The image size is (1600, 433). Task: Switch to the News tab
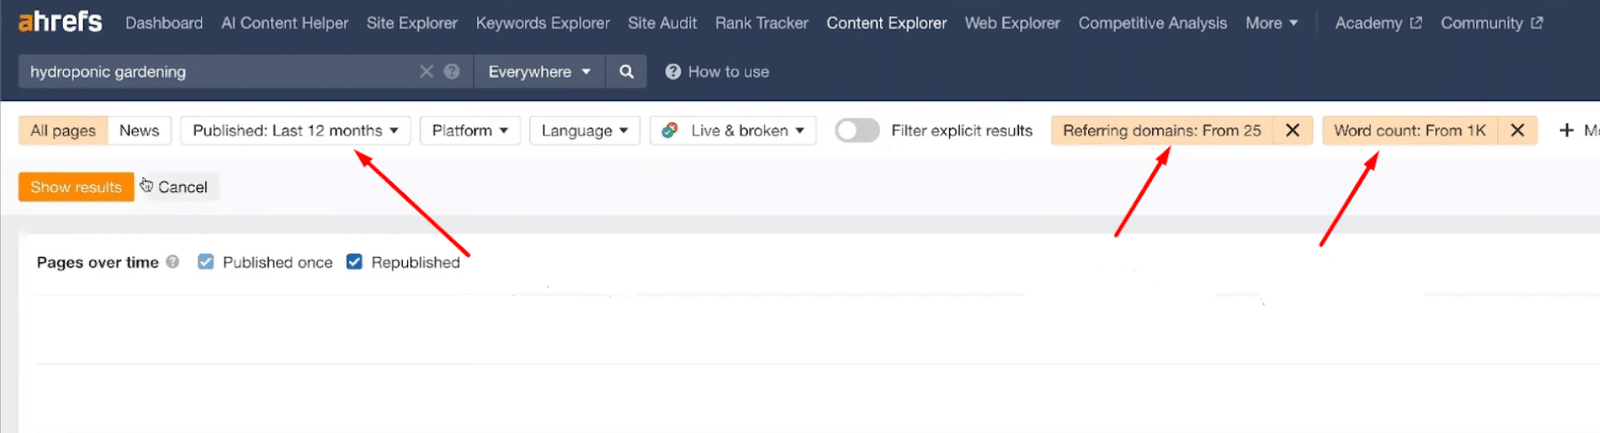(139, 131)
